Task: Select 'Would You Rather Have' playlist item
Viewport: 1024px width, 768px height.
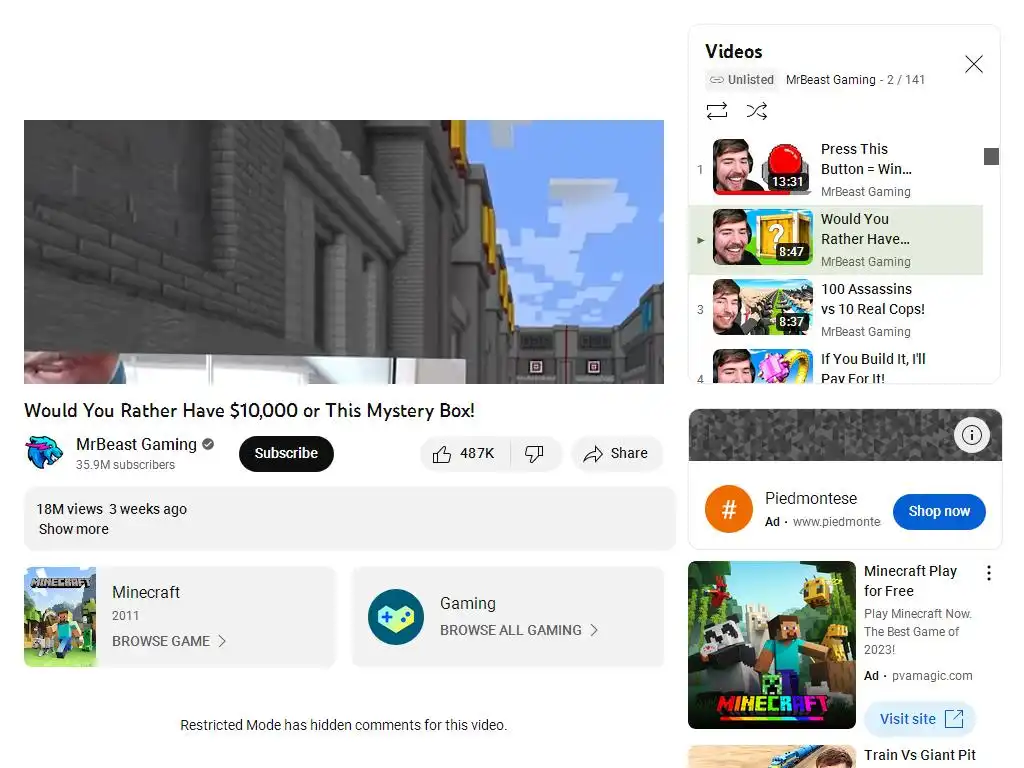Action: point(836,240)
